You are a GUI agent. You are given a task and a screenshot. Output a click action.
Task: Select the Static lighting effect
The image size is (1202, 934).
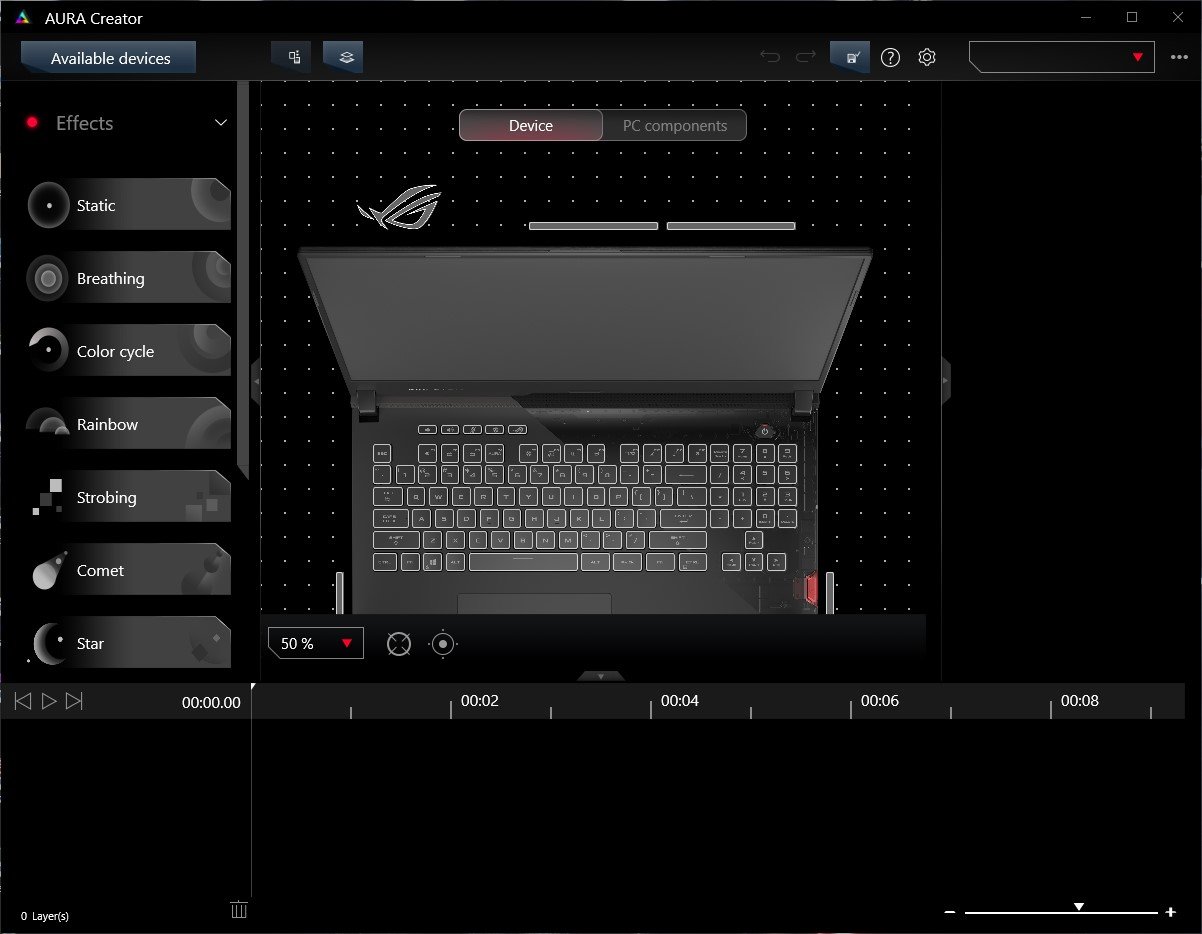(129, 205)
